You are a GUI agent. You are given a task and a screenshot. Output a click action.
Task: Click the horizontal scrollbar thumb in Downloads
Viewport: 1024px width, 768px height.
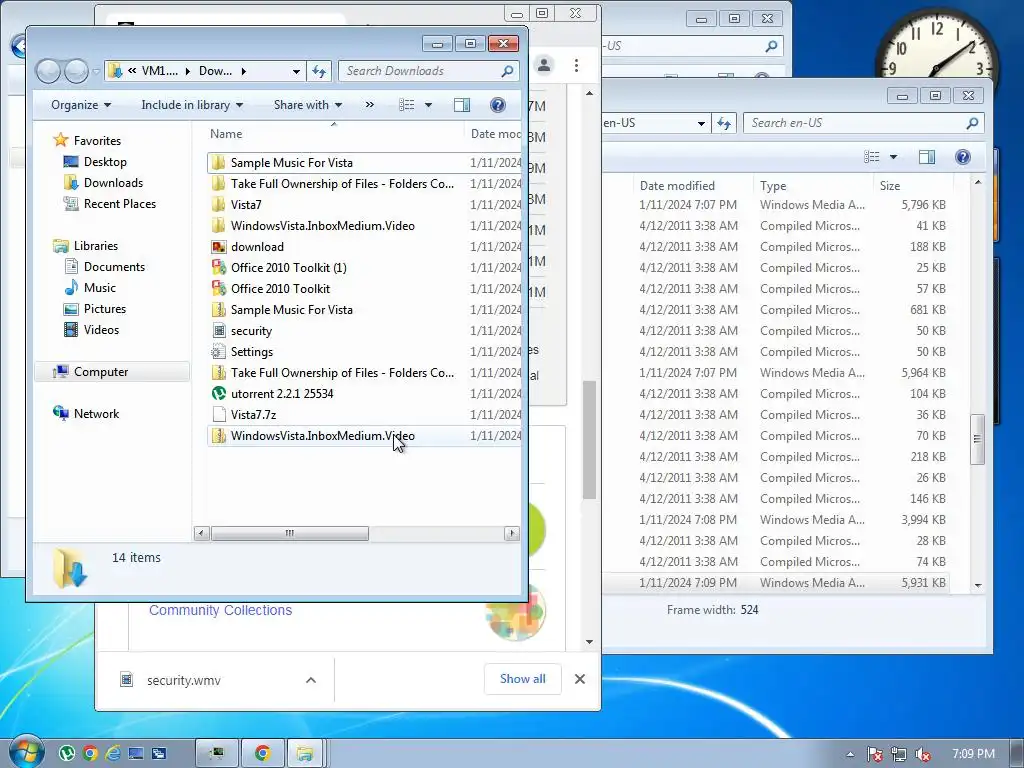pos(289,534)
